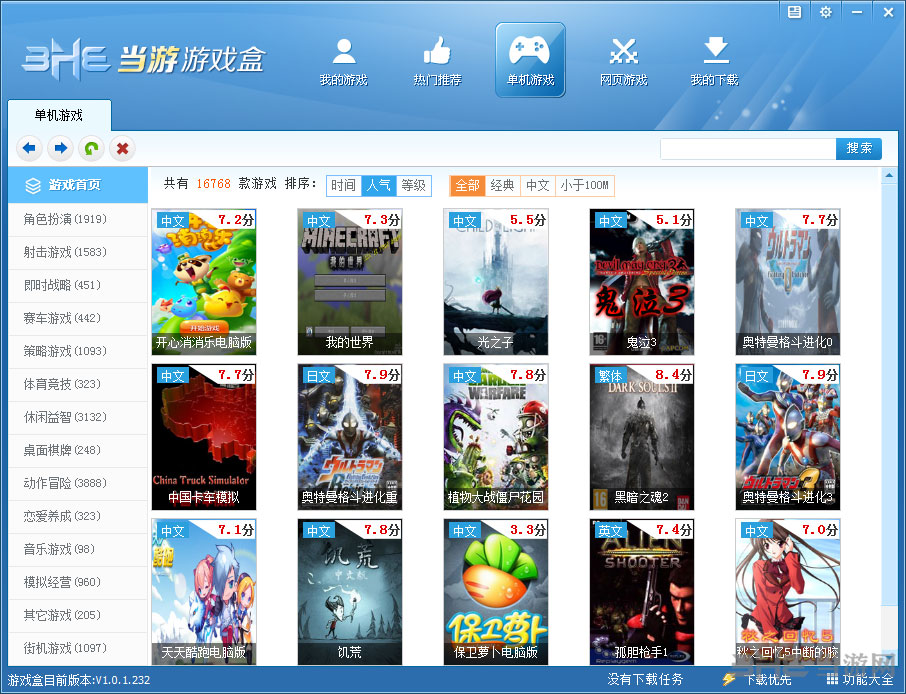Open the 开心消消乐电脑版 game cover
906x694 pixels.
204,282
